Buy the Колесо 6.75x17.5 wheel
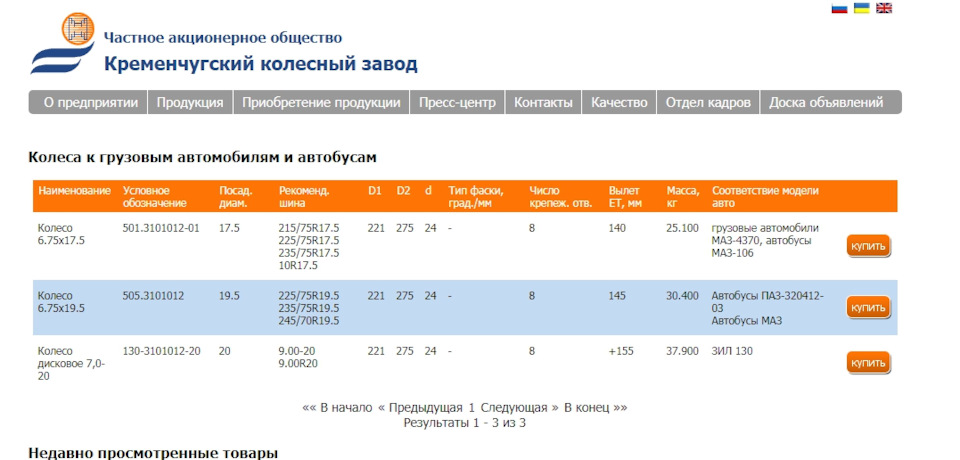Image resolution: width=960 pixels, height=460 pixels. point(867,246)
